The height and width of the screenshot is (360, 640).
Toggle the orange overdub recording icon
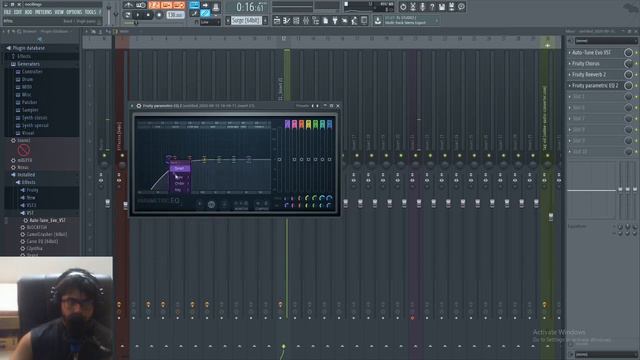point(167,5)
